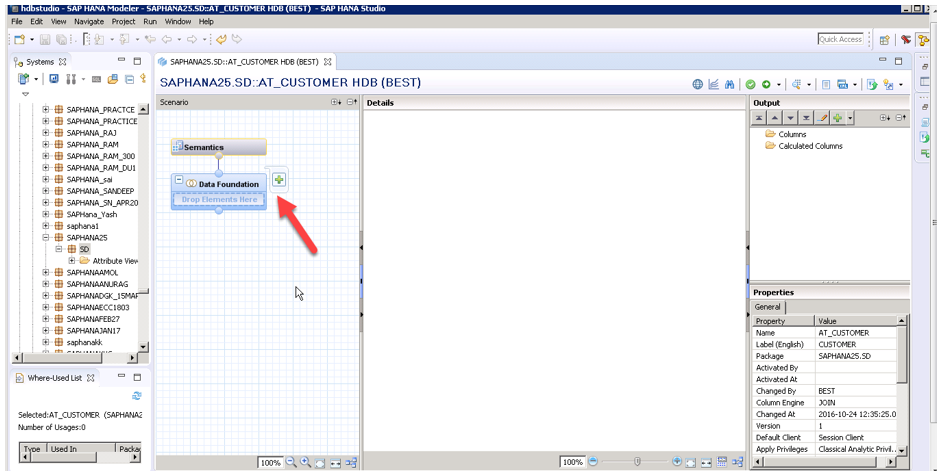Open the File menu
This screenshot has width=937, height=471.
click(17, 22)
